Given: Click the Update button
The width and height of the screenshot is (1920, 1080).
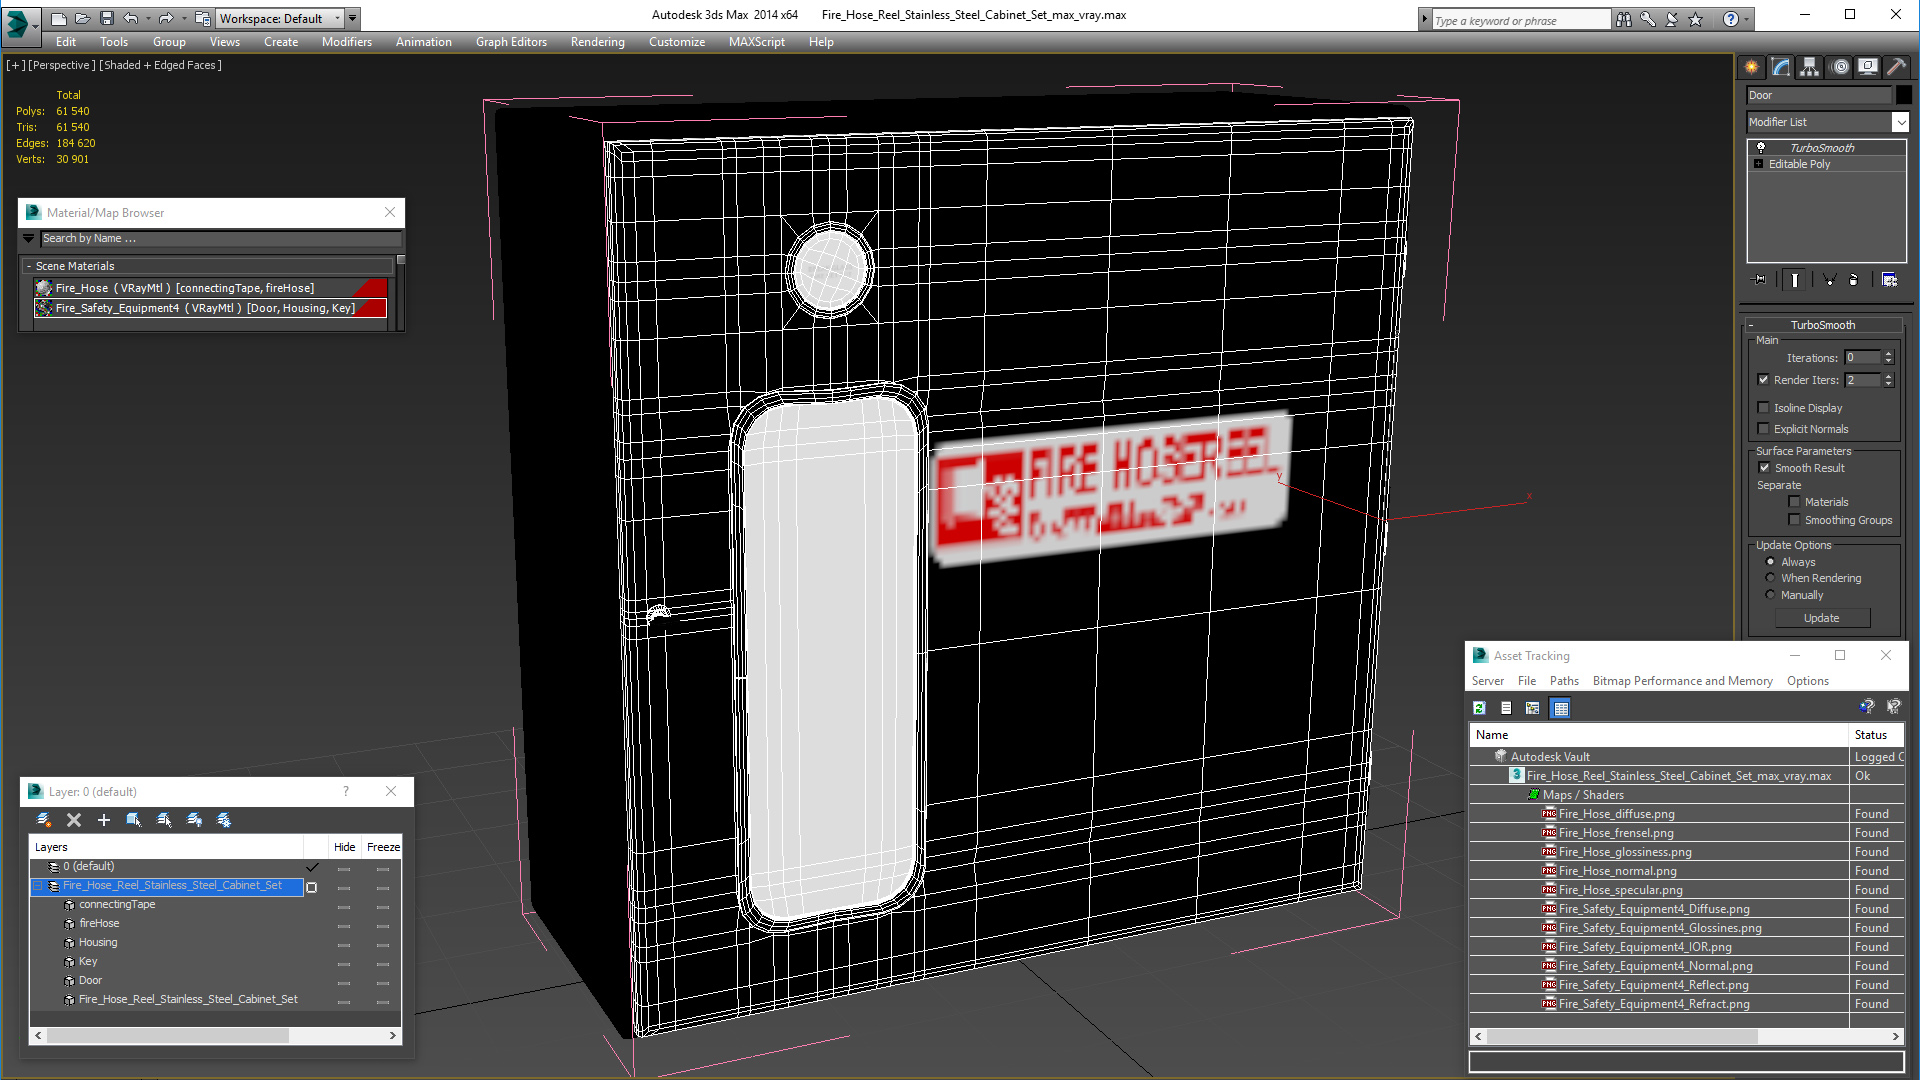Looking at the screenshot, I should (1821, 618).
